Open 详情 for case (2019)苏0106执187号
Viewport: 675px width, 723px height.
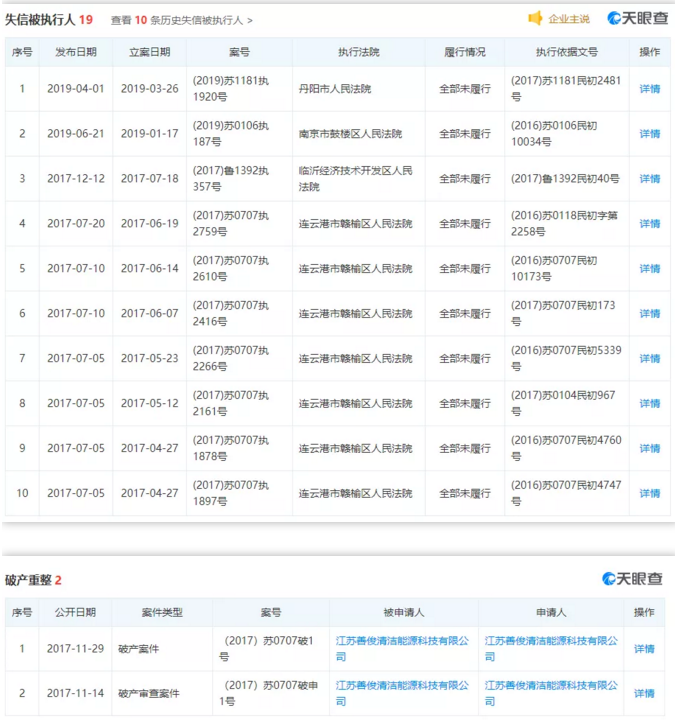pyautogui.click(x=650, y=134)
